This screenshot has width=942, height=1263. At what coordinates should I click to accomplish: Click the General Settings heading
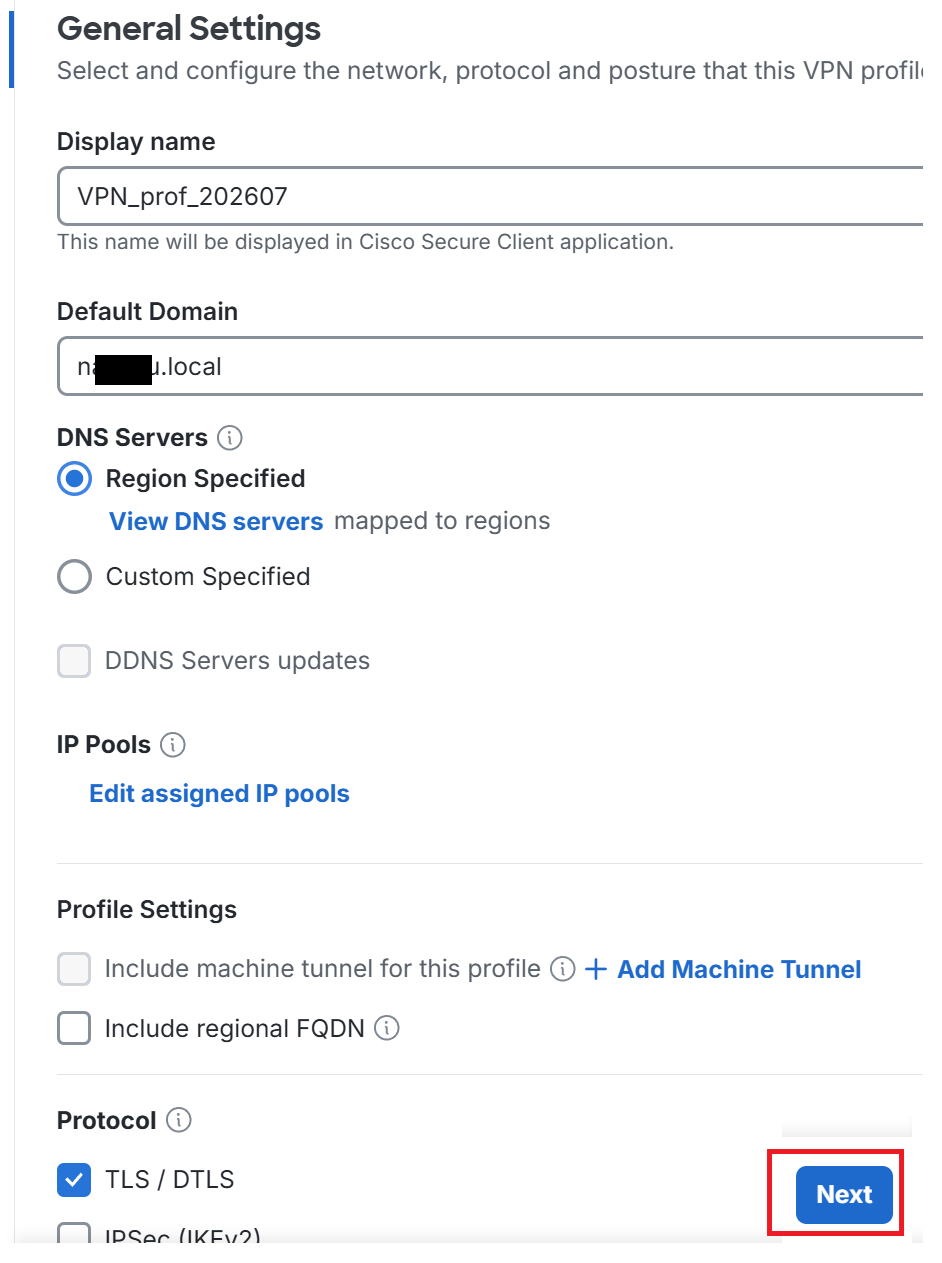tap(189, 28)
